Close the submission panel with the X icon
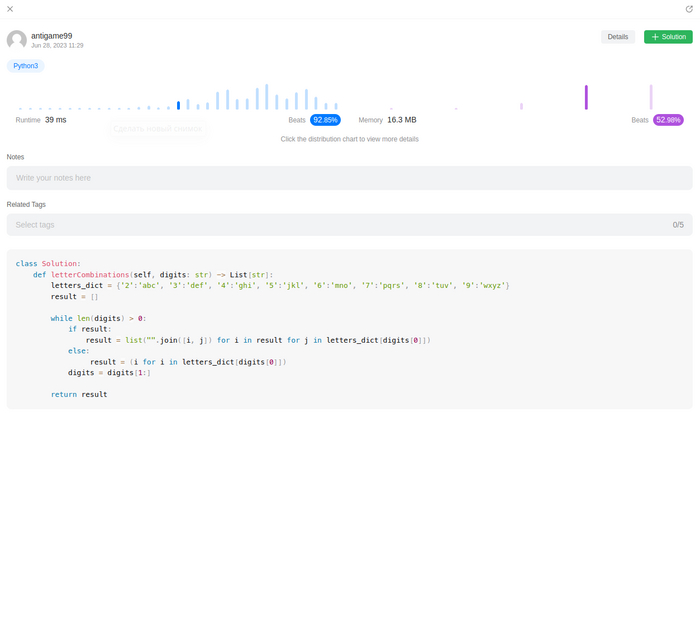This screenshot has height=644, width=700. pos(10,9)
